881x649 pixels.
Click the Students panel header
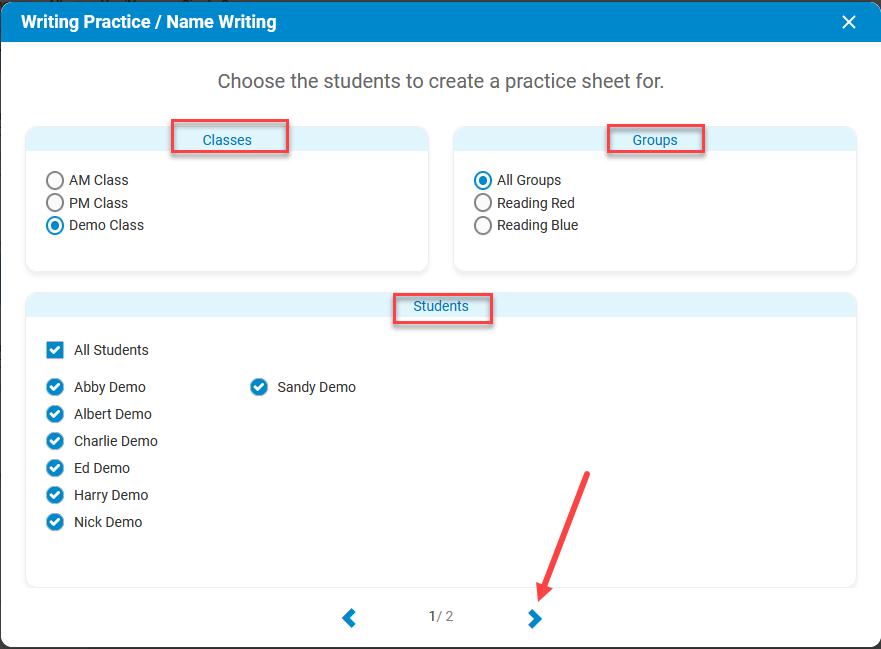[441, 306]
